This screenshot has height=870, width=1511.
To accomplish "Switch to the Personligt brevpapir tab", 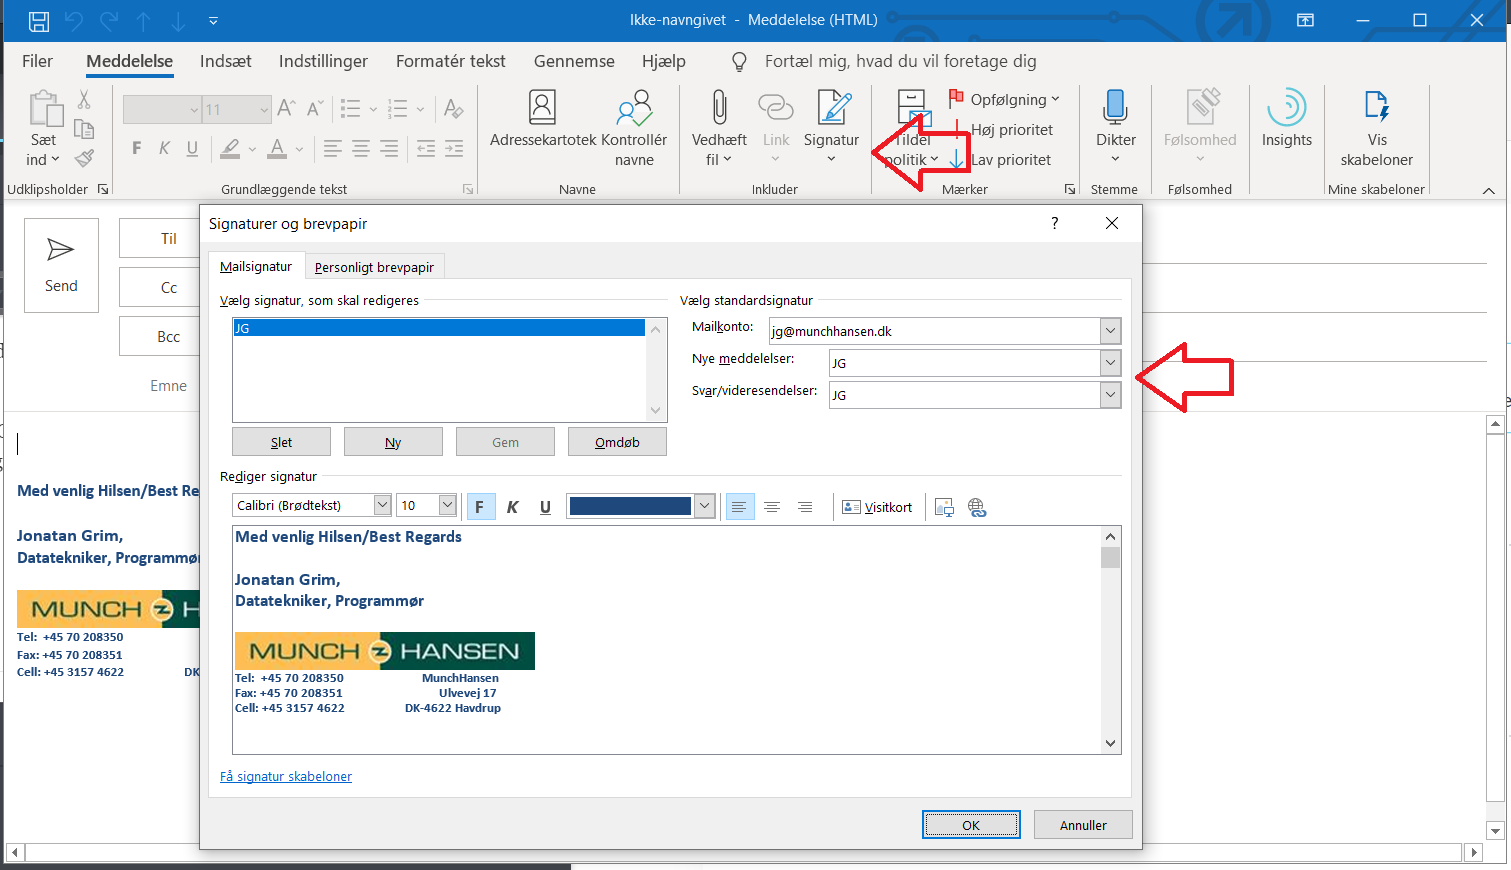I will point(374,267).
